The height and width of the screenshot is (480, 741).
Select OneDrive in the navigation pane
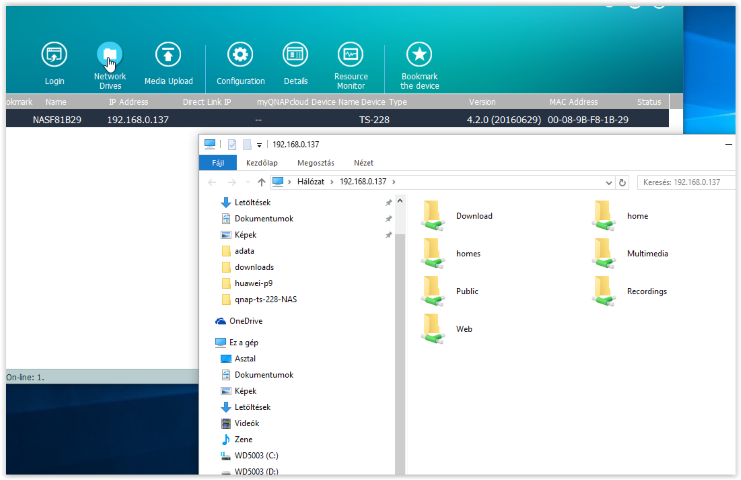point(245,321)
